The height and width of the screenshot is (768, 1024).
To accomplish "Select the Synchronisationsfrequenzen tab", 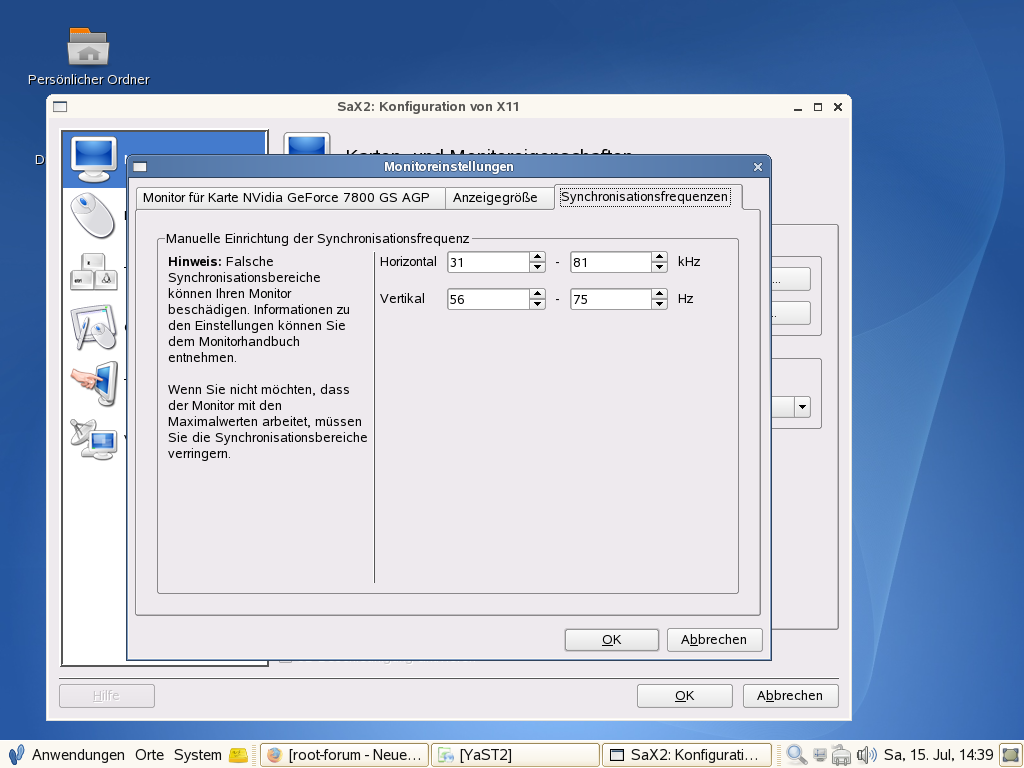I will 648,197.
